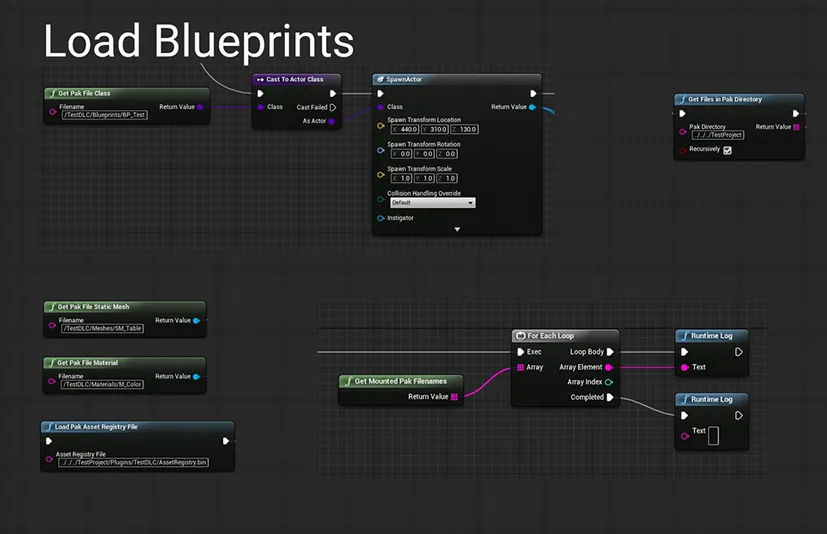827x534 pixels.
Task: Click the Cast To Actor Class exec input pin
Action: click(x=260, y=93)
